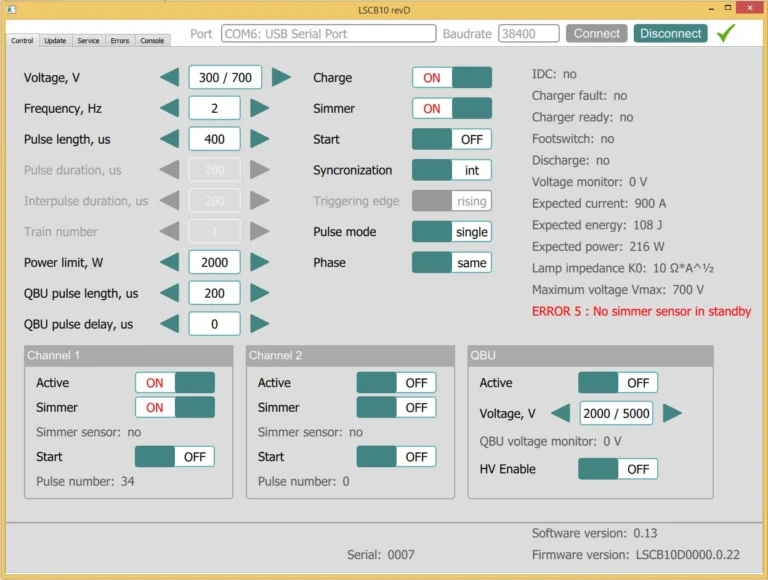The width and height of the screenshot is (768, 580).
Task: Click the Pulse length value box 400
Action: click(215, 139)
